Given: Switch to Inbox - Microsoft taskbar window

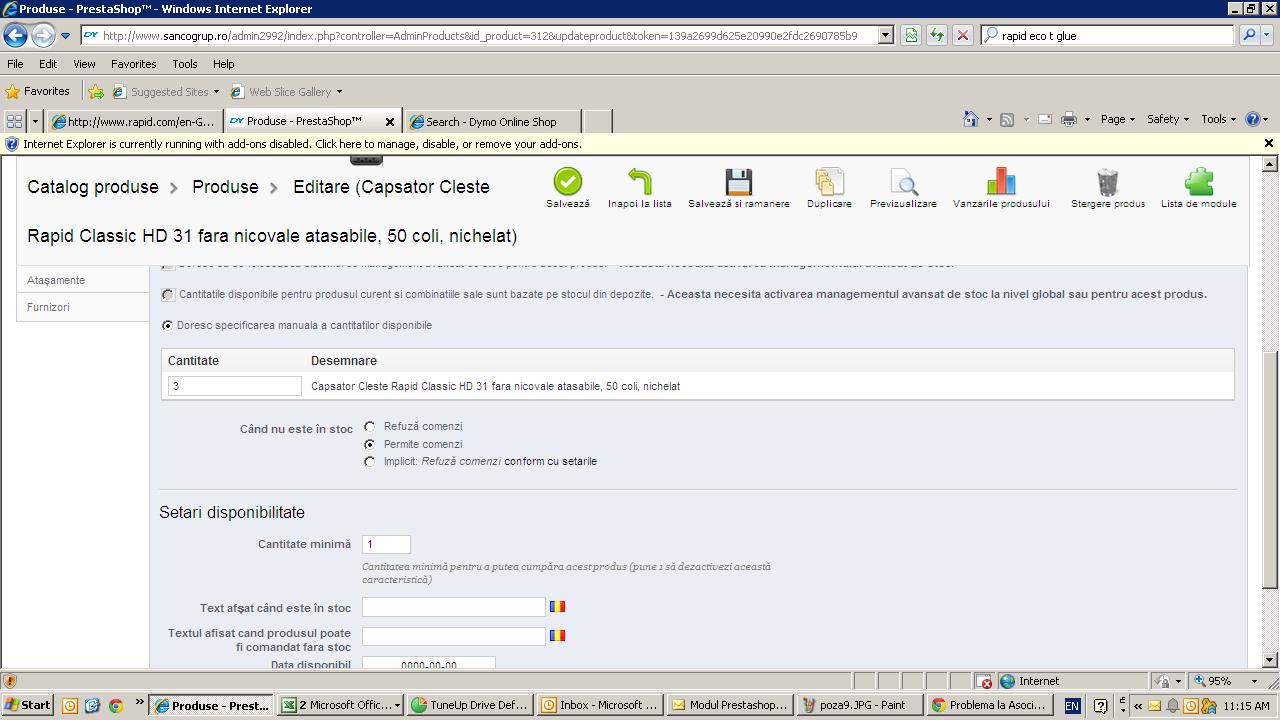Looking at the screenshot, I should pyautogui.click(x=598, y=705).
